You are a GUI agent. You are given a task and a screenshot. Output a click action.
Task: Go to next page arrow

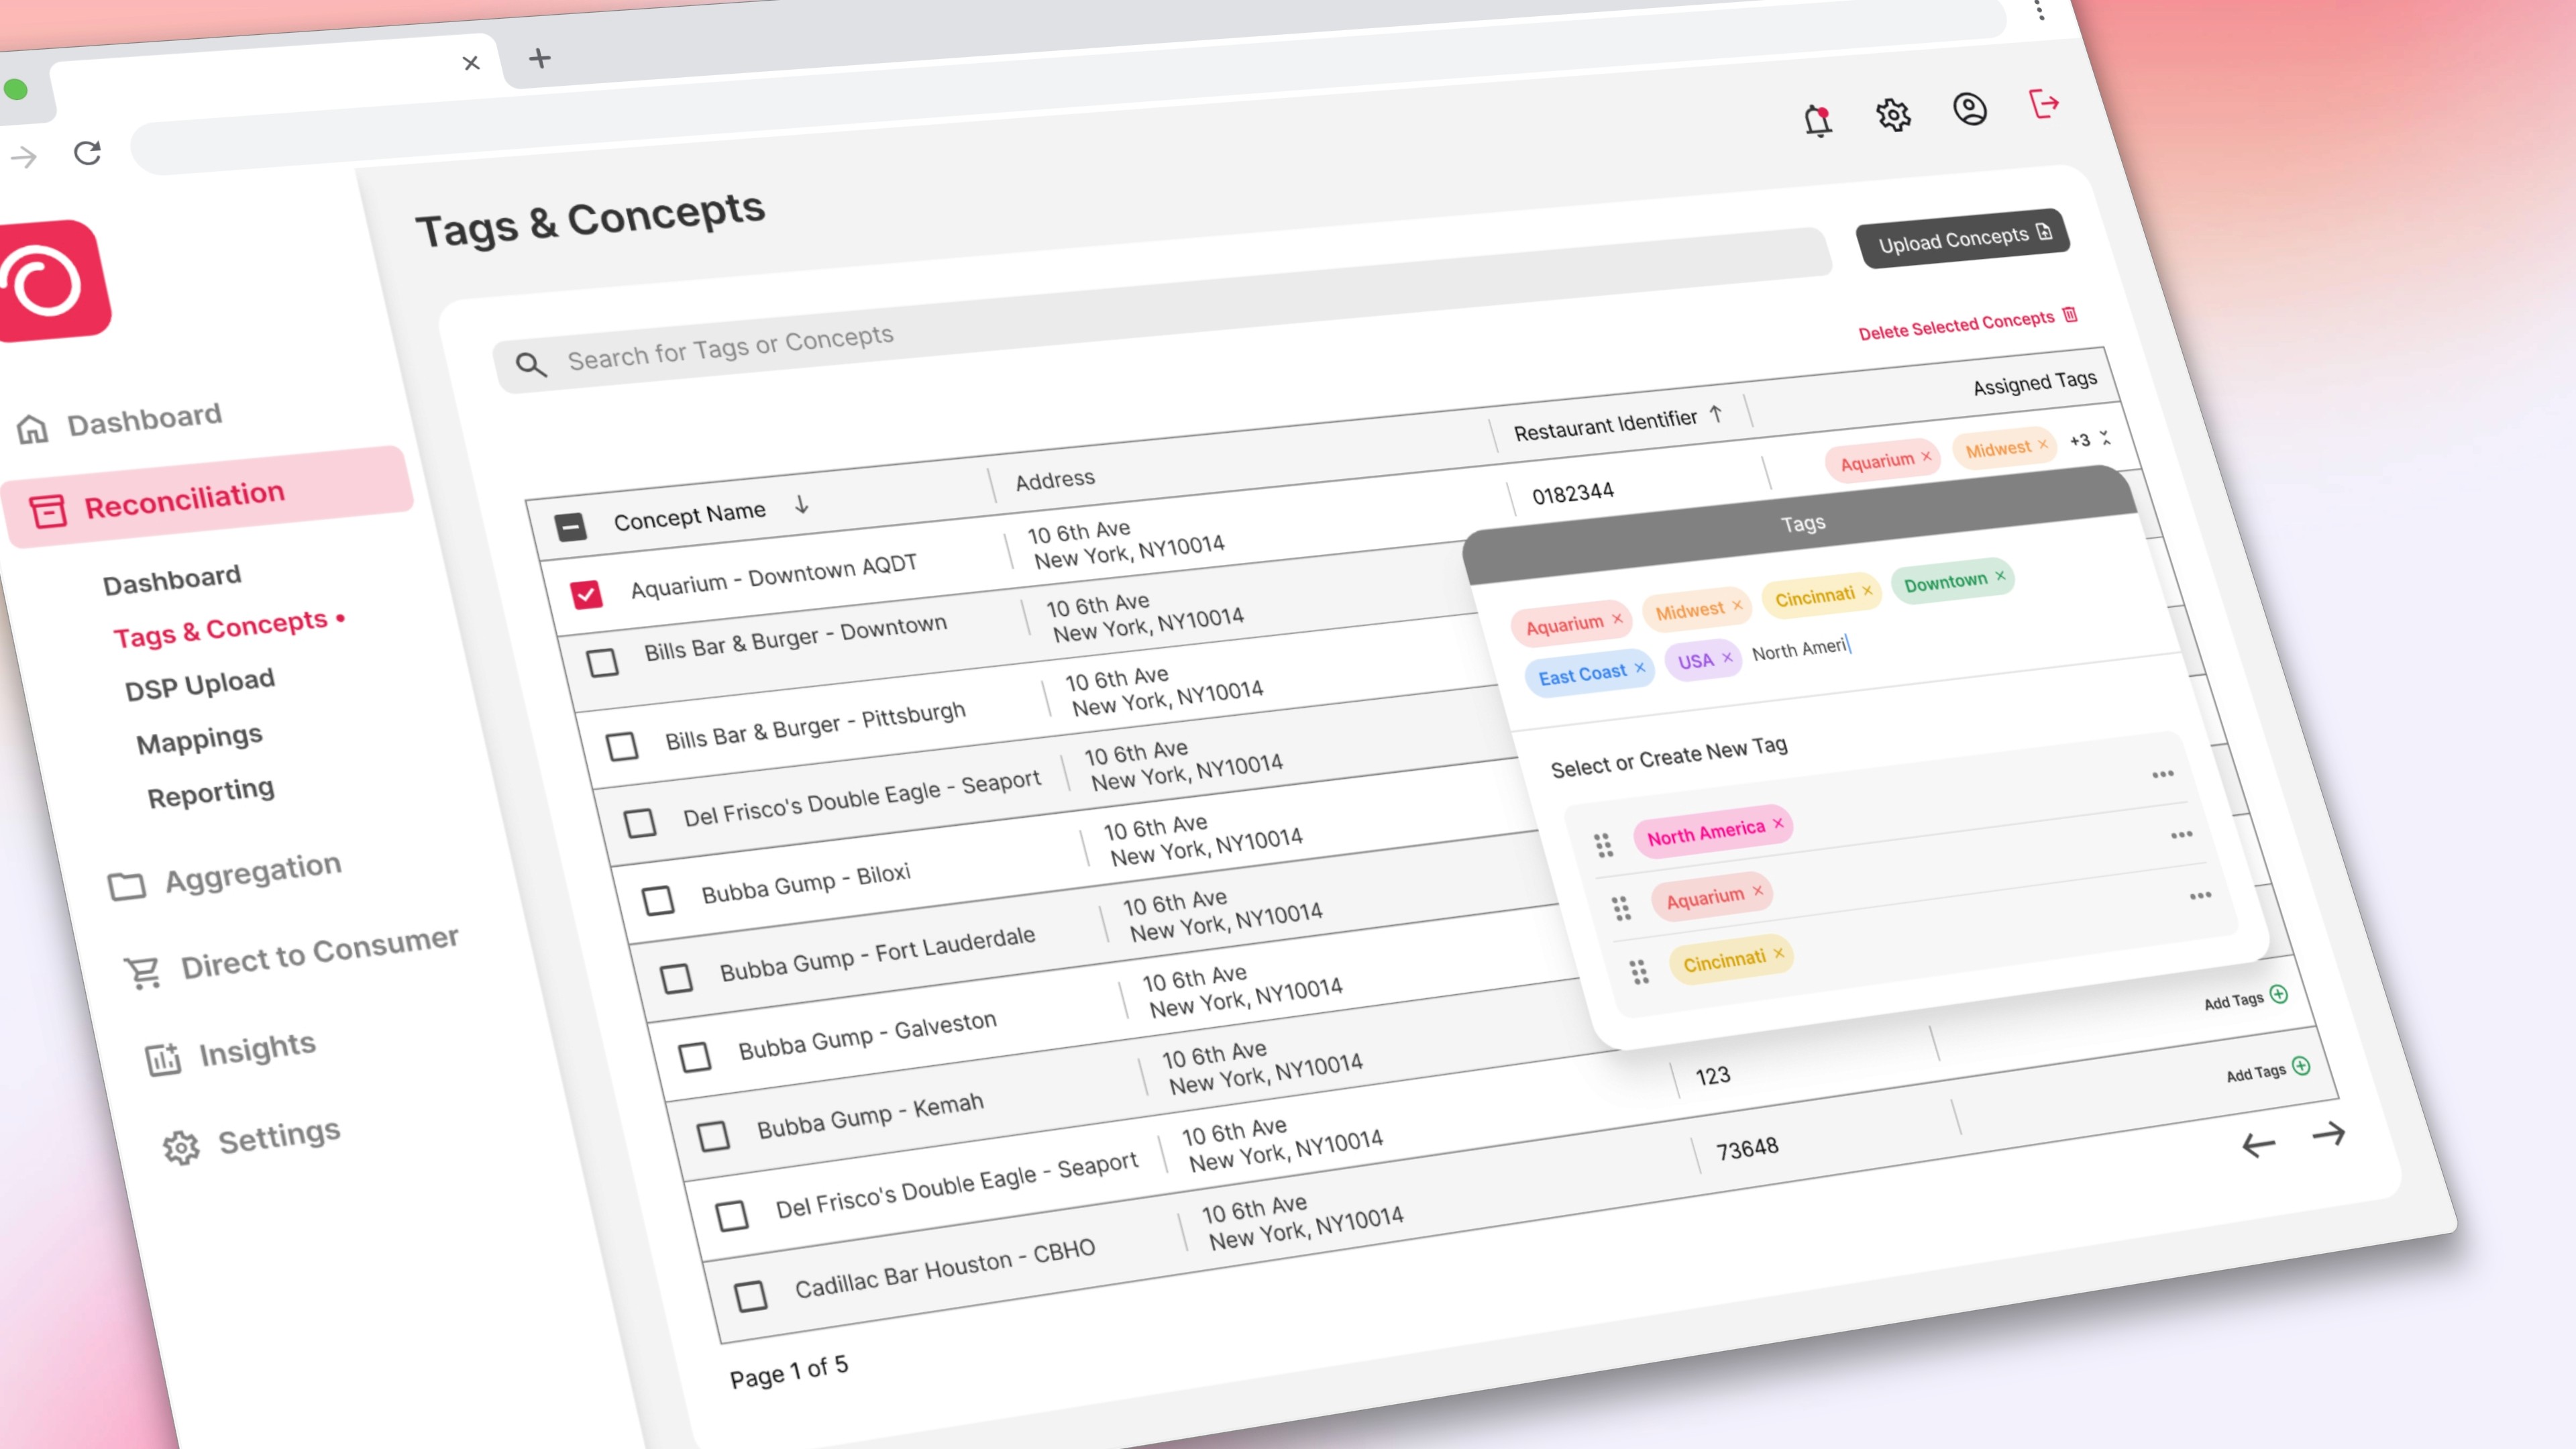click(x=2328, y=1133)
